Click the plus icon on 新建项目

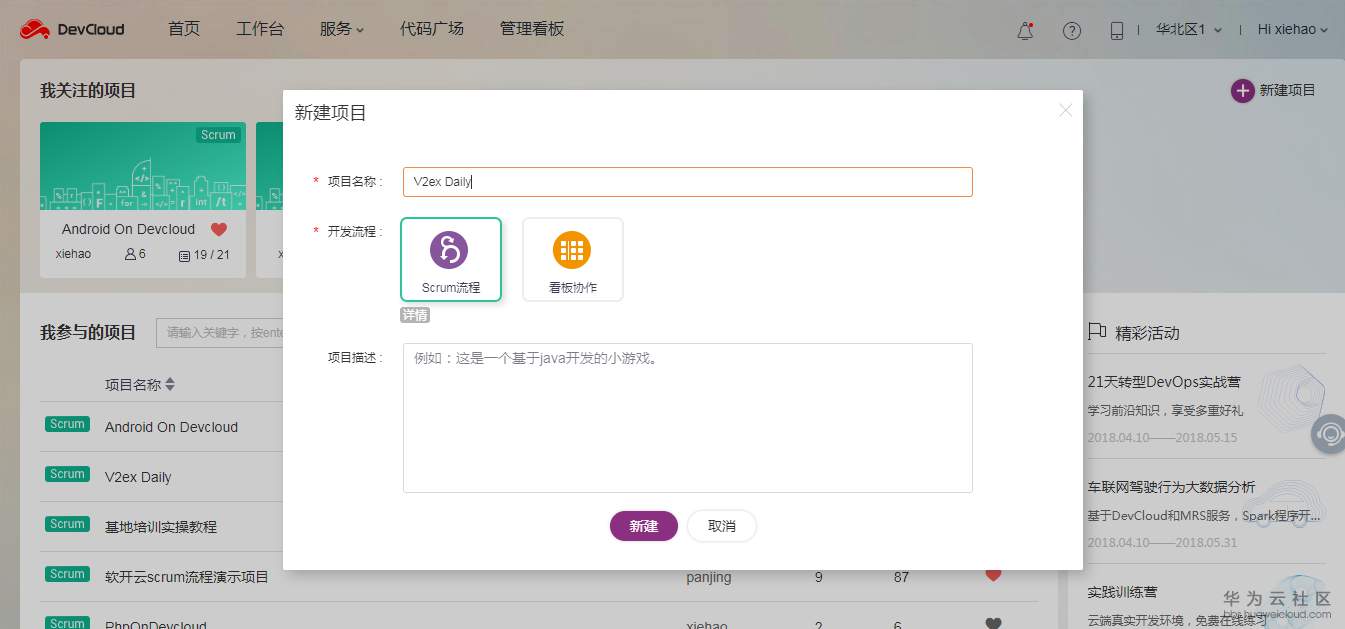(x=1242, y=90)
